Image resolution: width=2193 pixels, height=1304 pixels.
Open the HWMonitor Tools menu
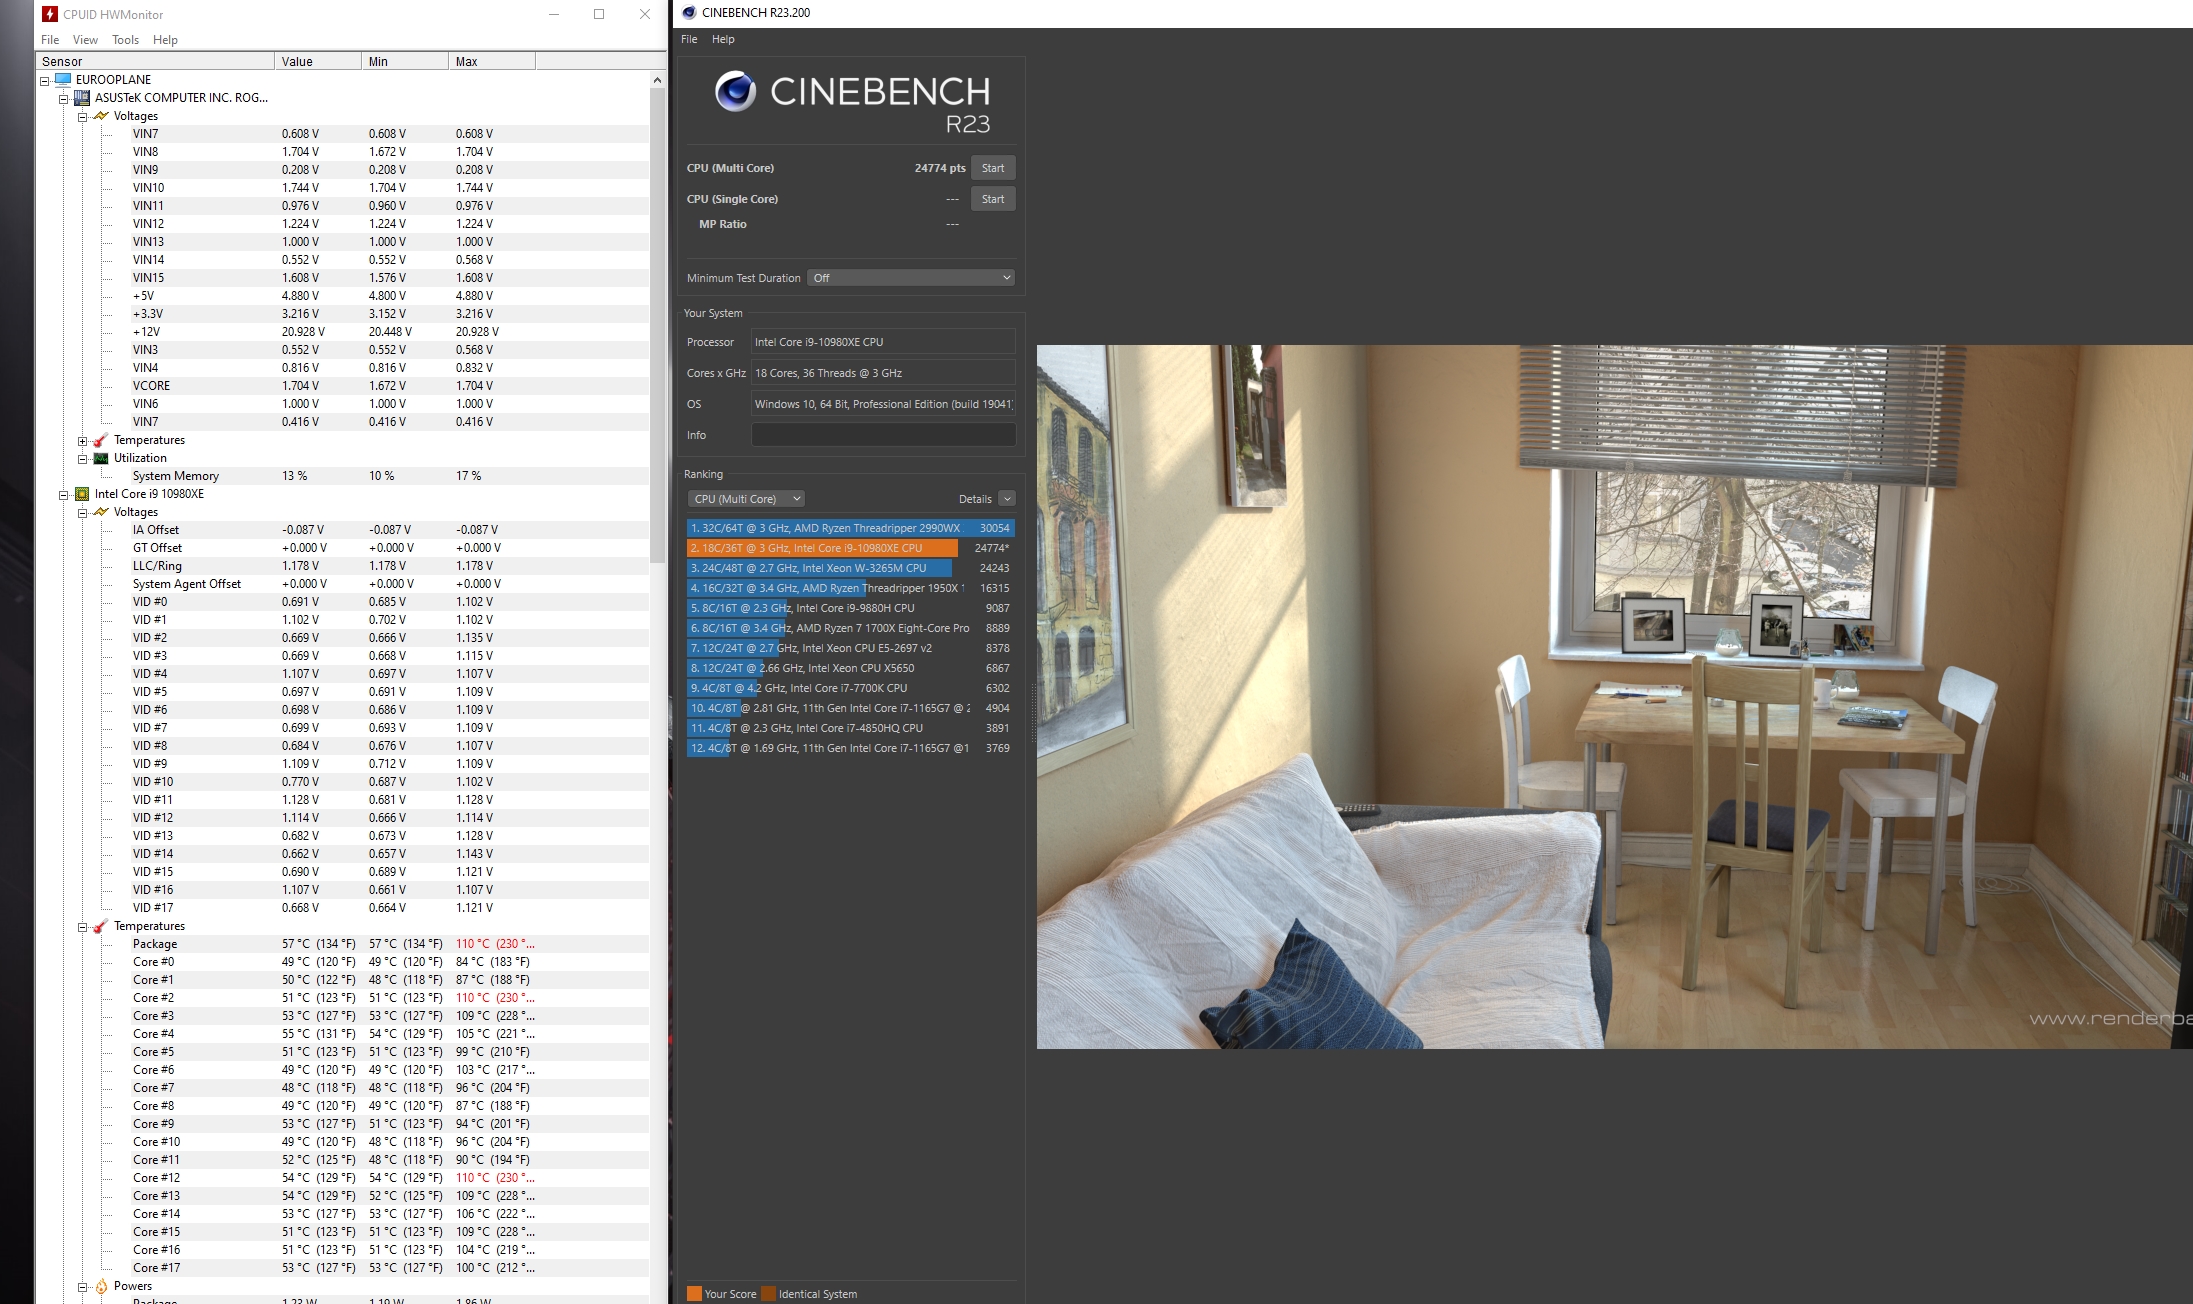(x=125, y=40)
